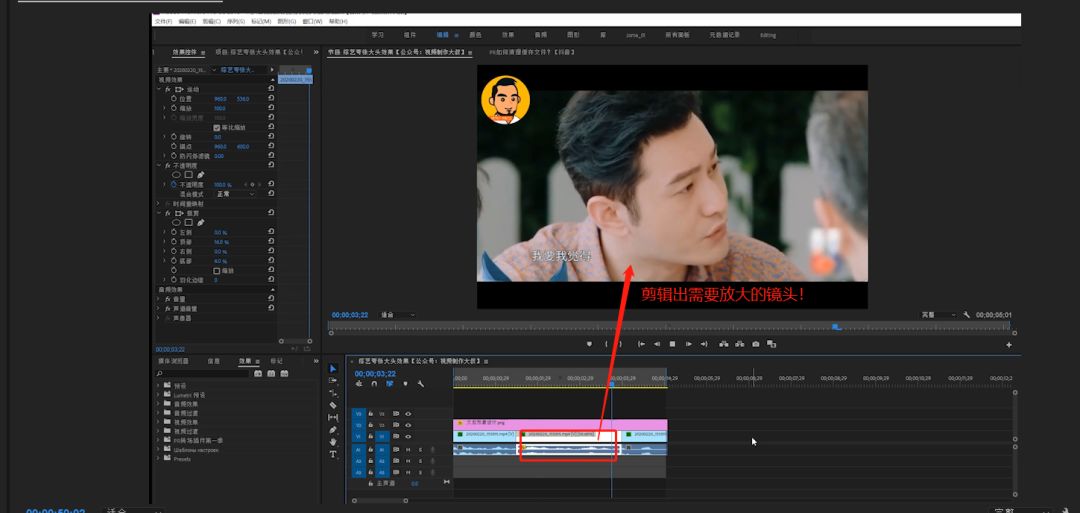The image size is (1080, 513).
Task: Collapse the 不透明度 opacity effect
Action: click(159, 166)
